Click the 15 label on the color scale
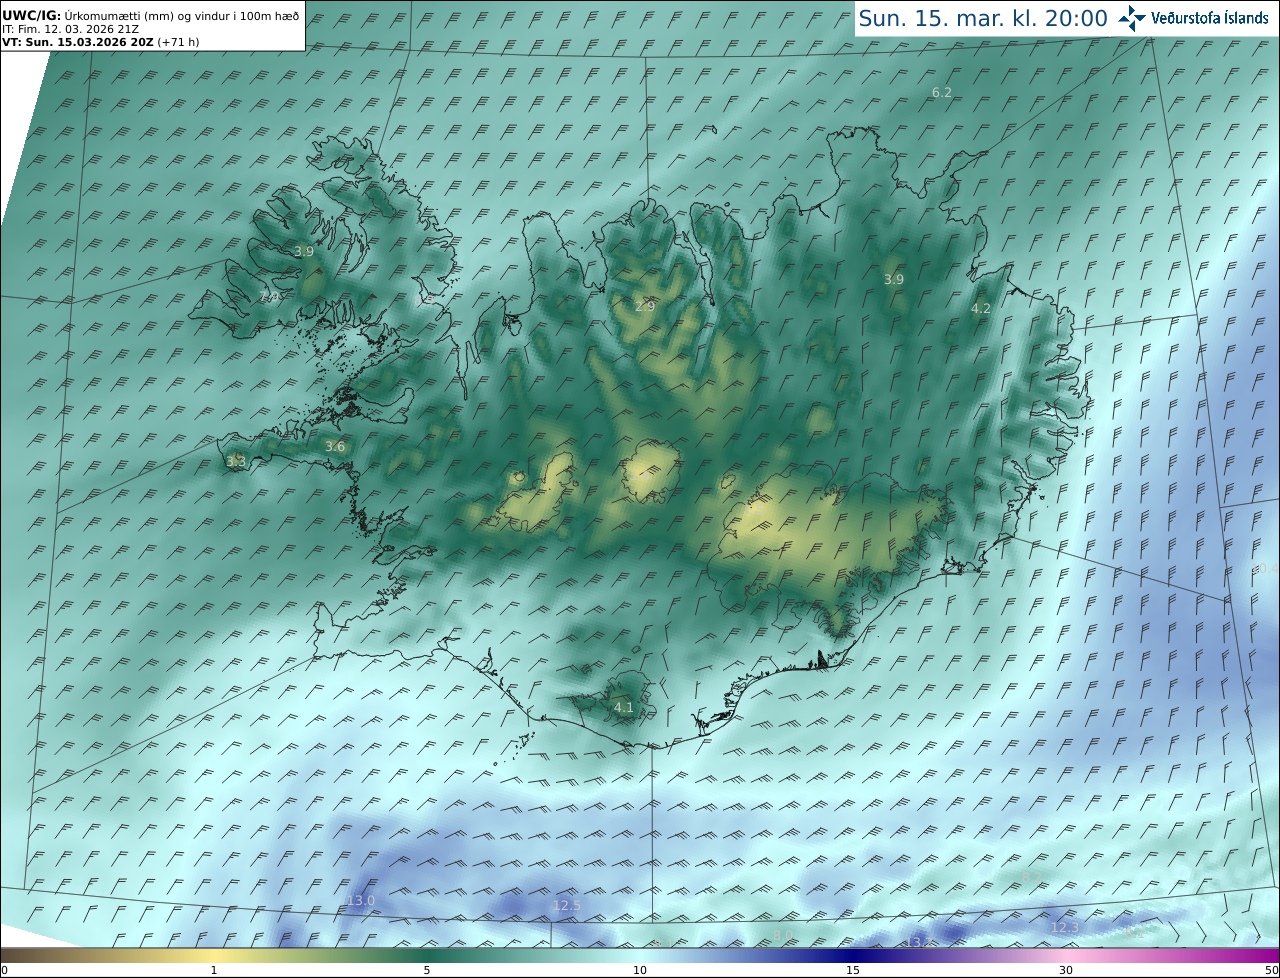 (853, 970)
